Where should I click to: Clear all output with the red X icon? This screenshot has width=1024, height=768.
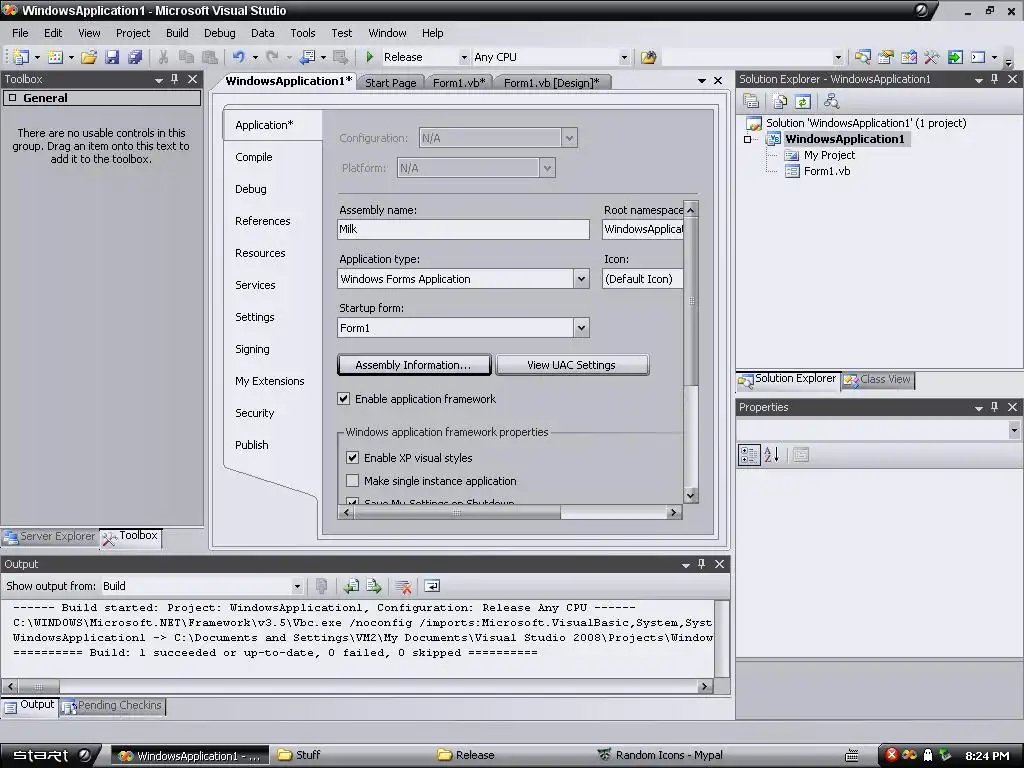coord(403,586)
